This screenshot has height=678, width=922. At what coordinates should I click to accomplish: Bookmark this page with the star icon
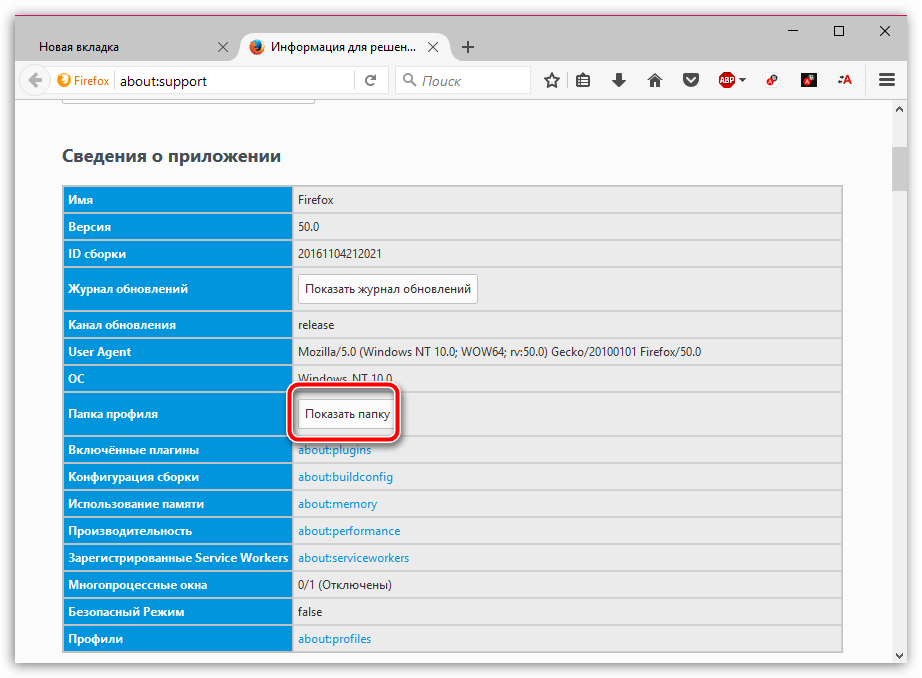tap(551, 81)
